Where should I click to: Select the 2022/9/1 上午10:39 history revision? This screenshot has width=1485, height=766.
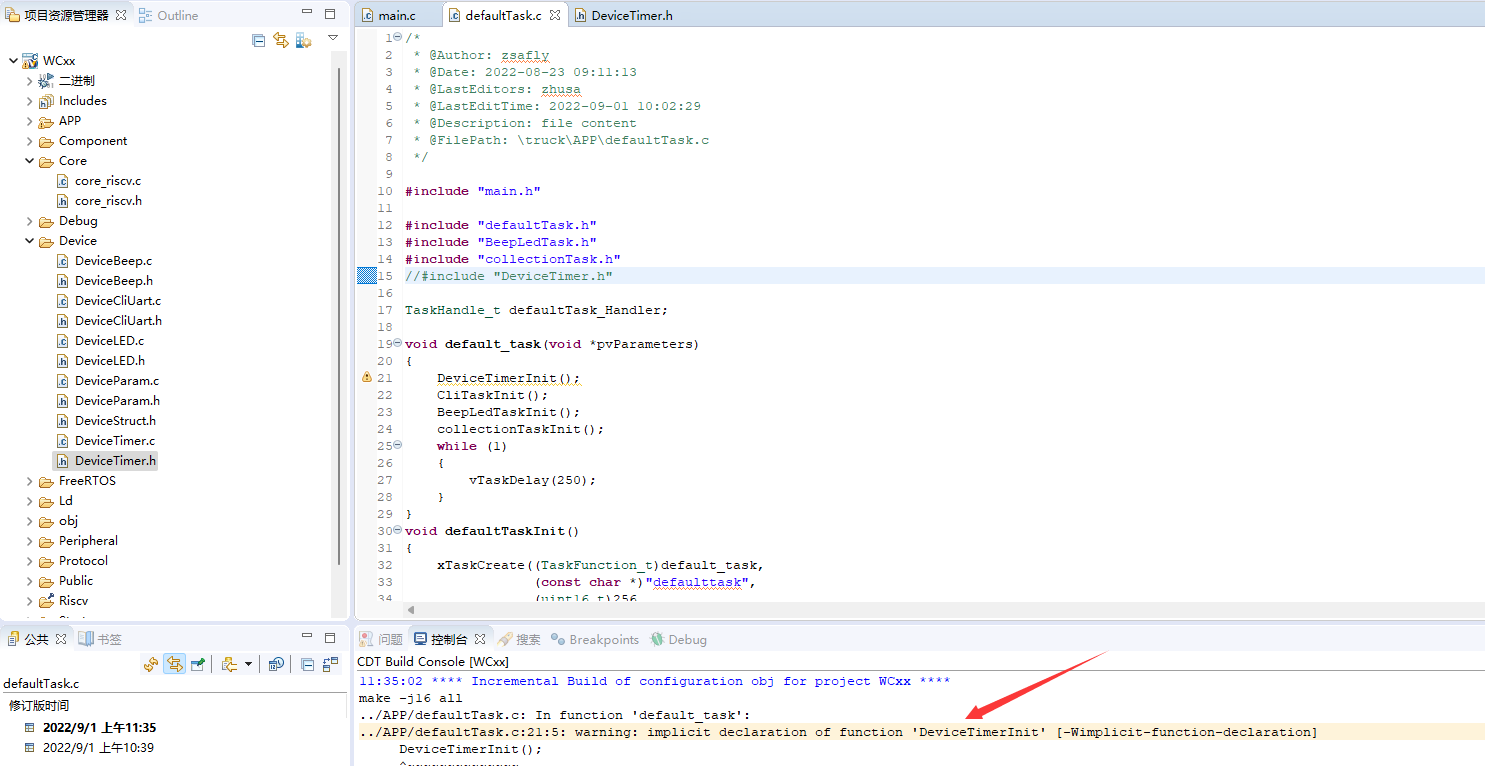point(97,747)
